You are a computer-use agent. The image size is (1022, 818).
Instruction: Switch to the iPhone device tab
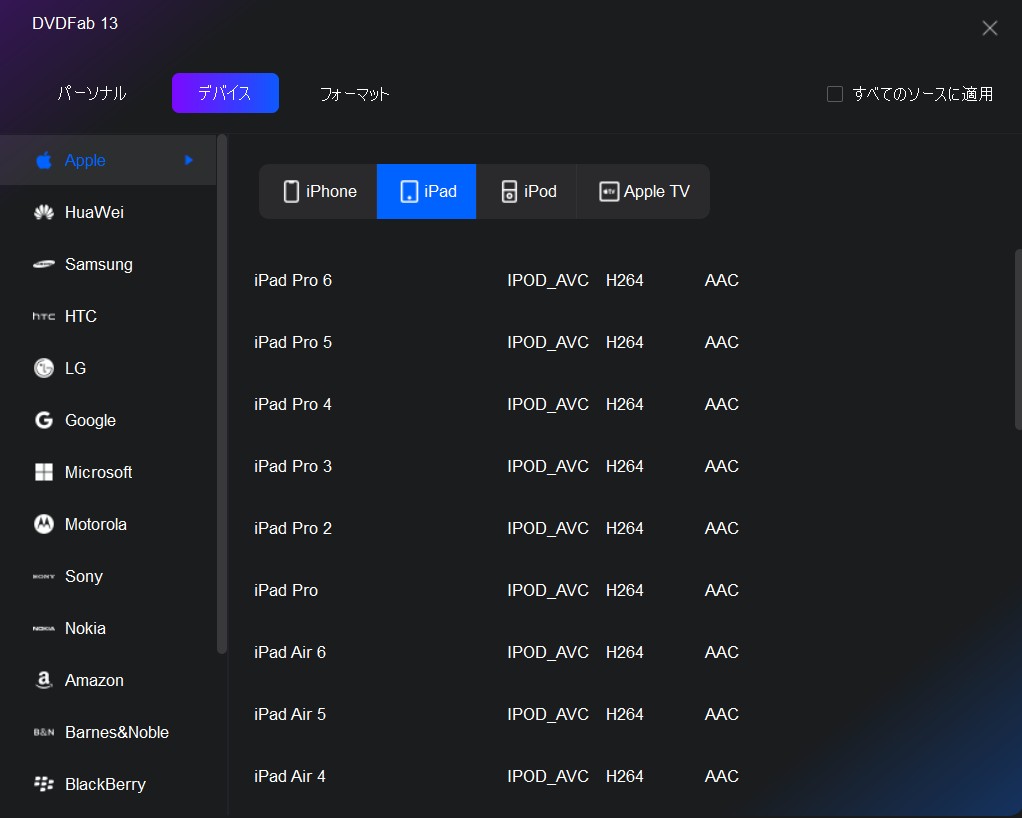319,191
